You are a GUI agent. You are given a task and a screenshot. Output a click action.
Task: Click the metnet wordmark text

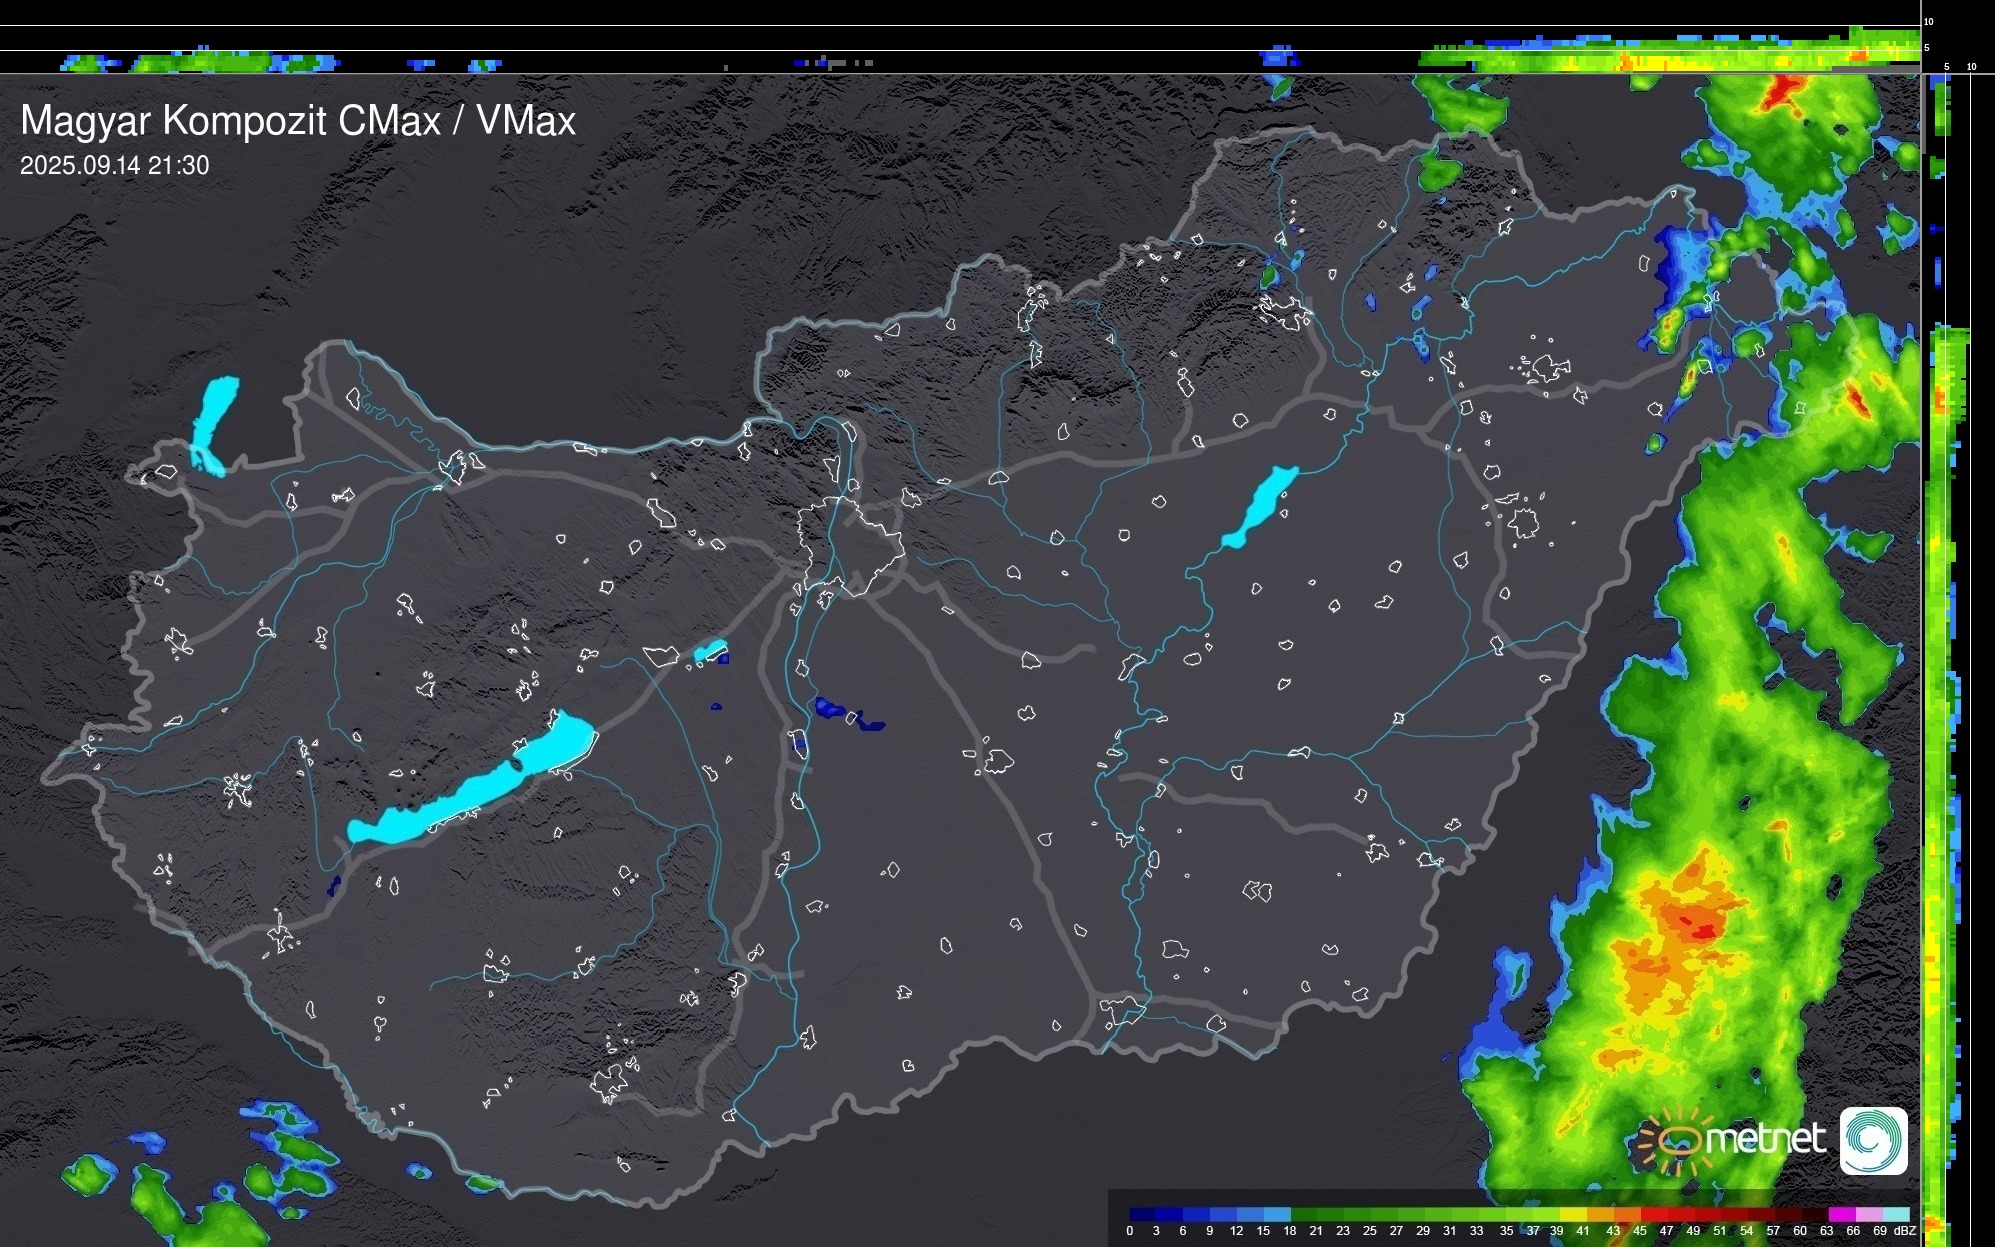pos(1765,1139)
